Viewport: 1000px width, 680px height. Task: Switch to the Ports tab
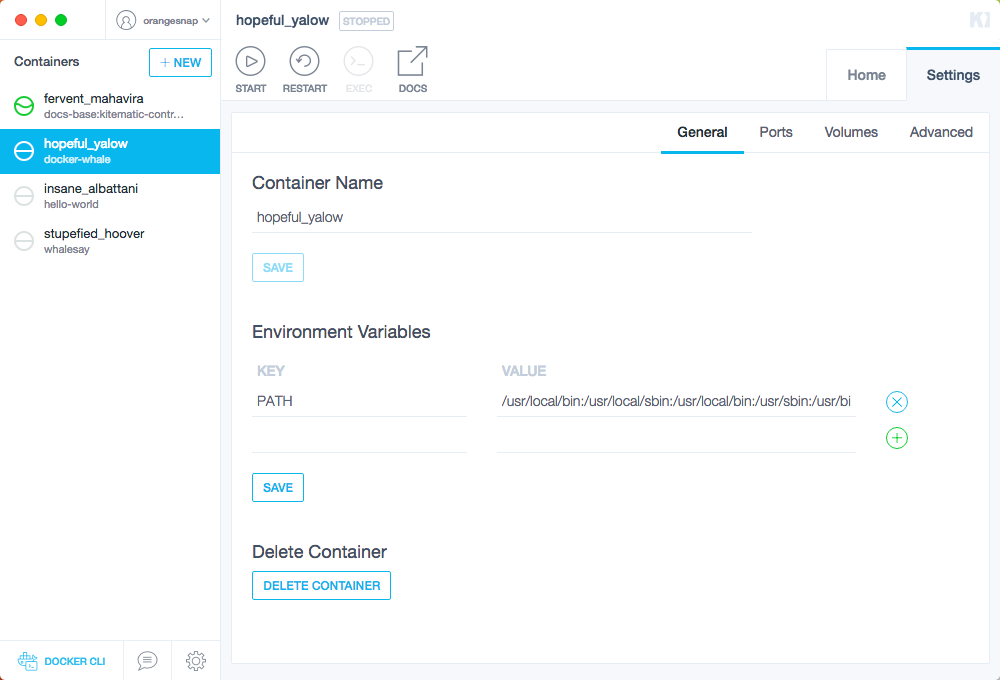[x=775, y=132]
